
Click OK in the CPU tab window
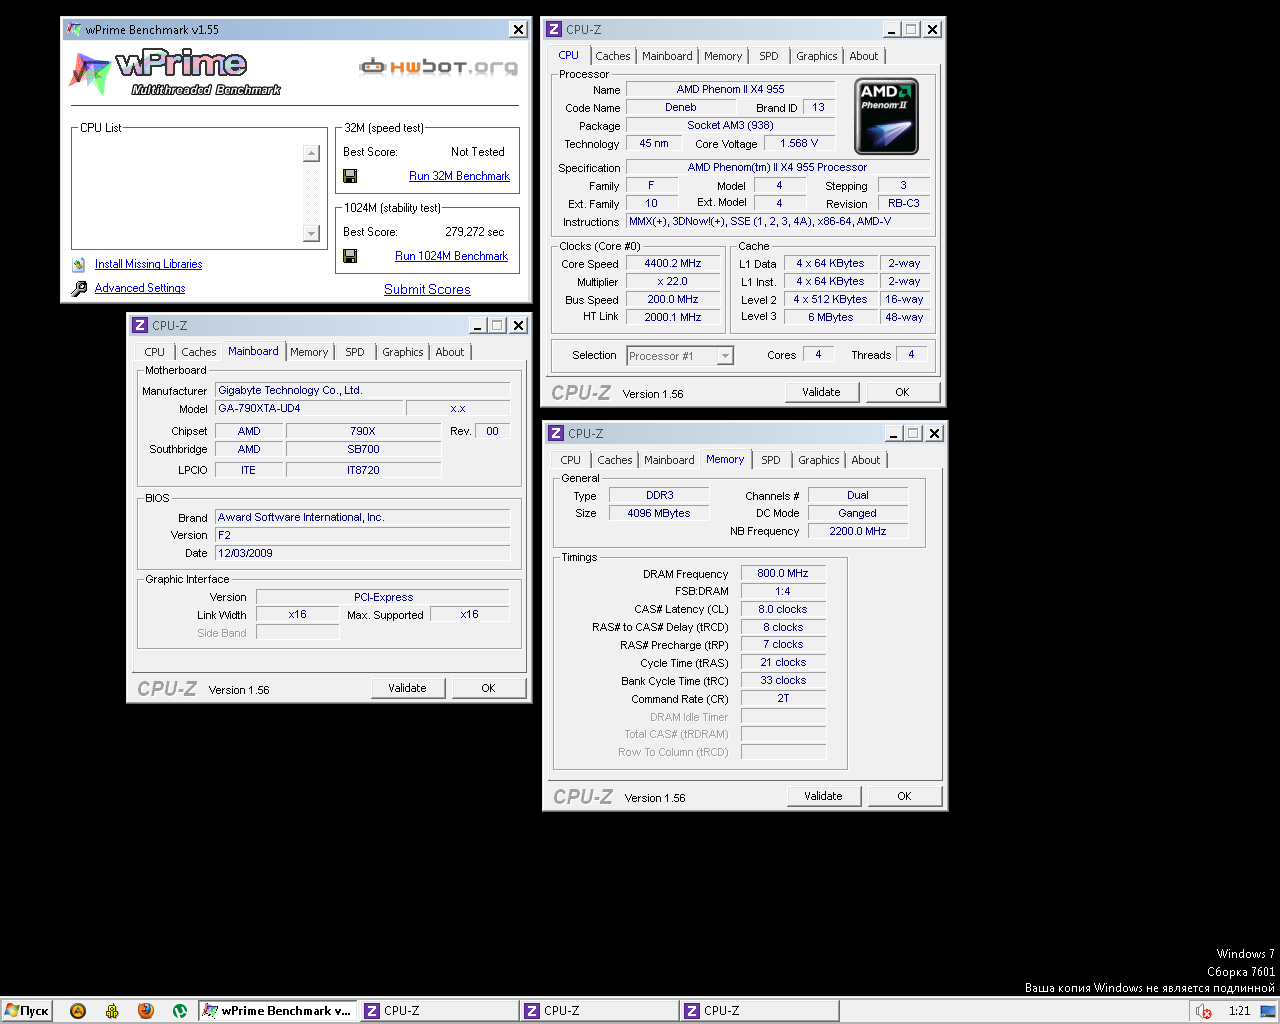pos(902,392)
